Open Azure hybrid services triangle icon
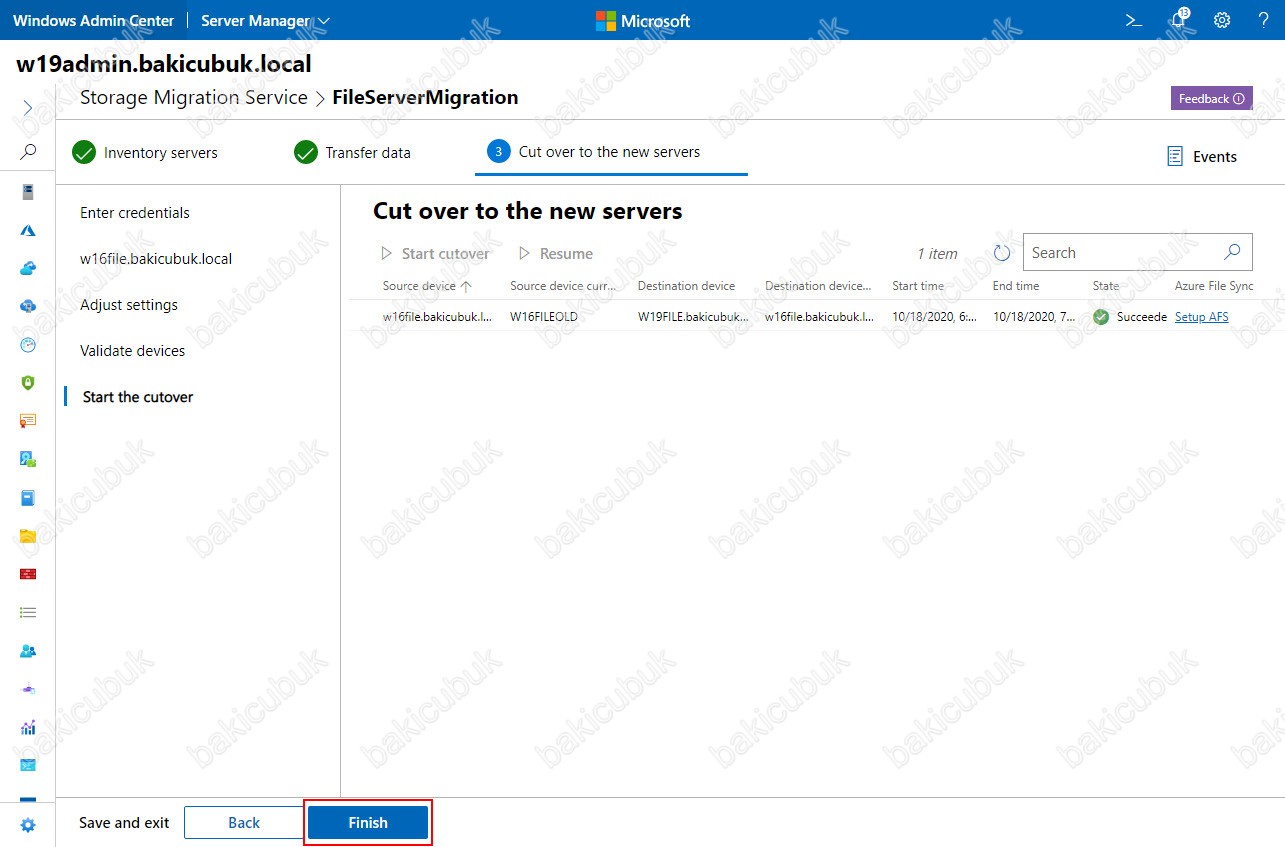 [x=28, y=230]
